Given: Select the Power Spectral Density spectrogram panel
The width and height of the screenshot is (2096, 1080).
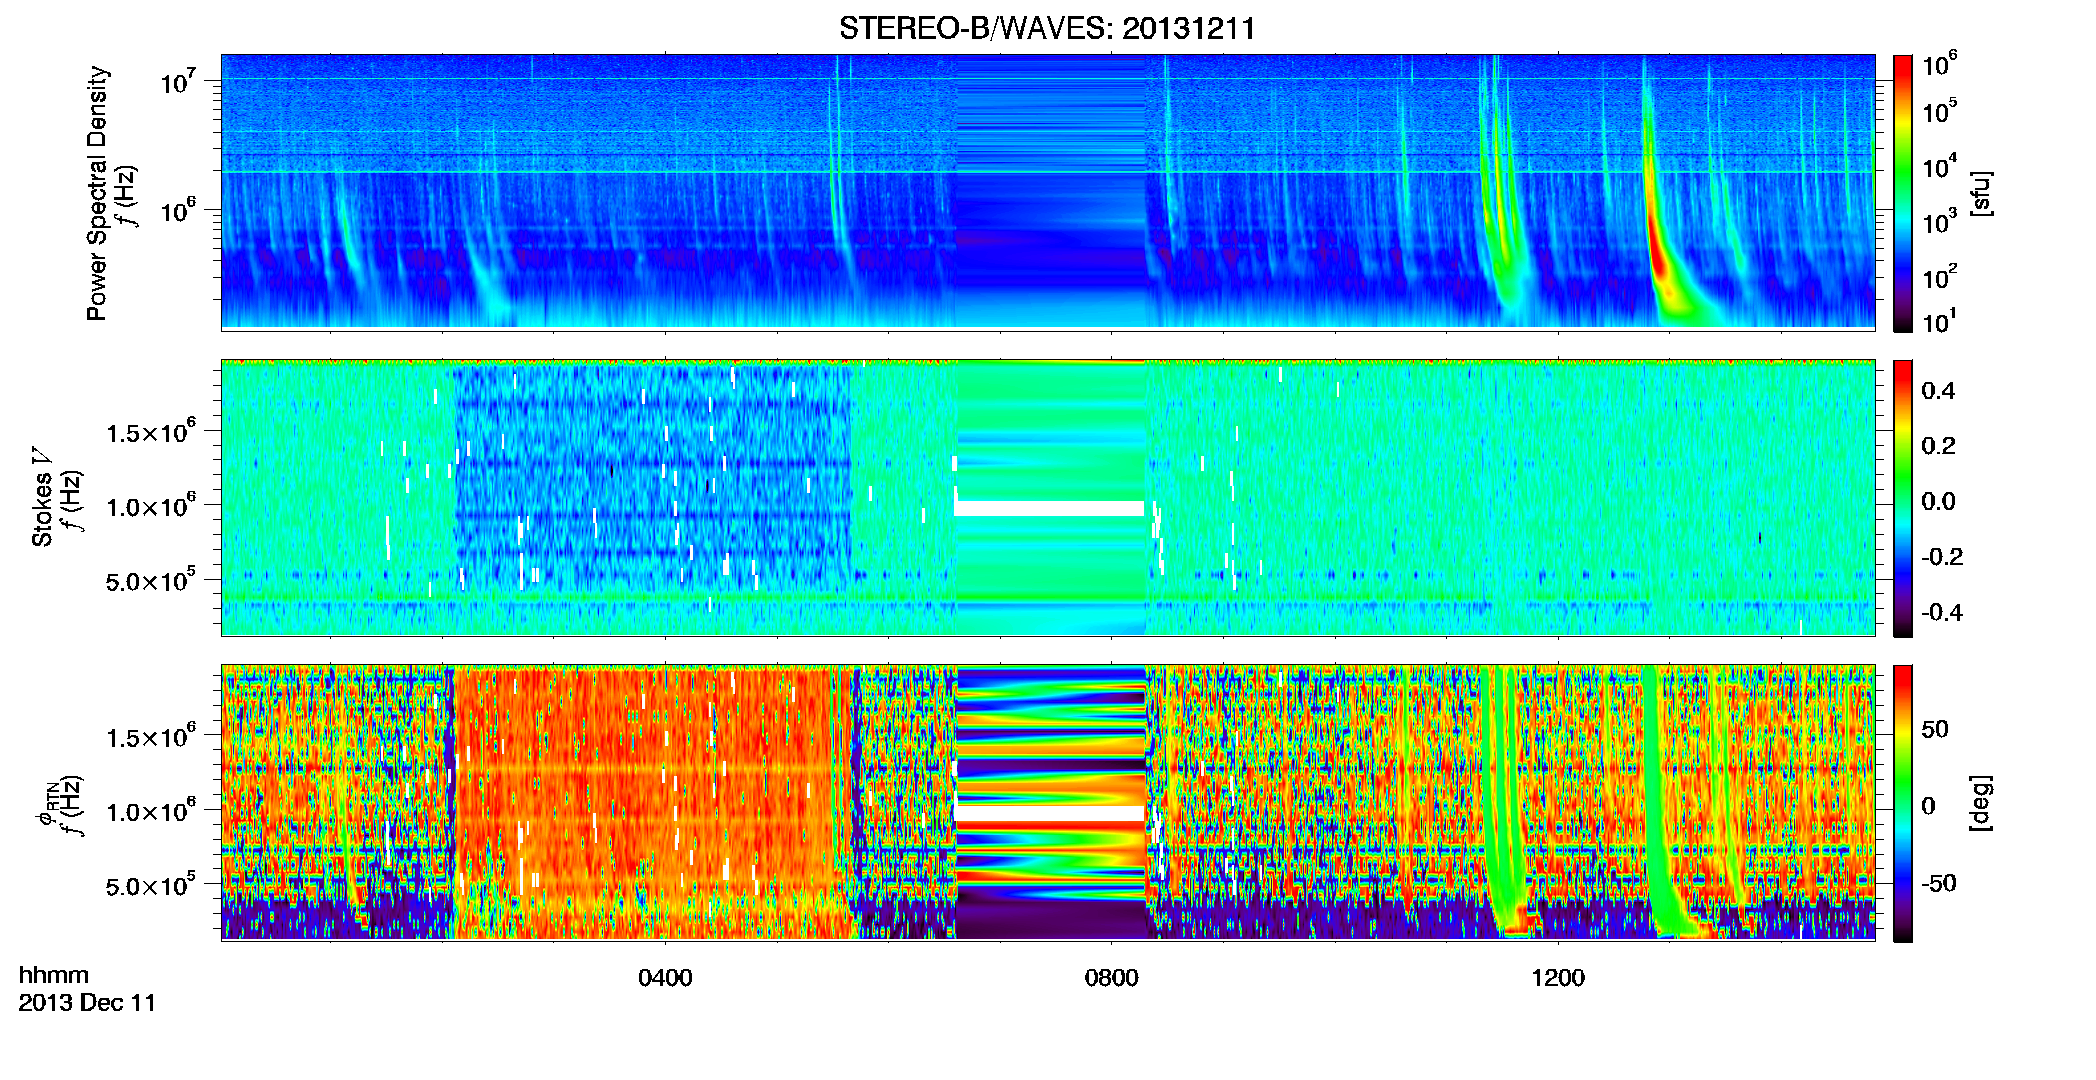Looking at the screenshot, I should [x=1048, y=191].
